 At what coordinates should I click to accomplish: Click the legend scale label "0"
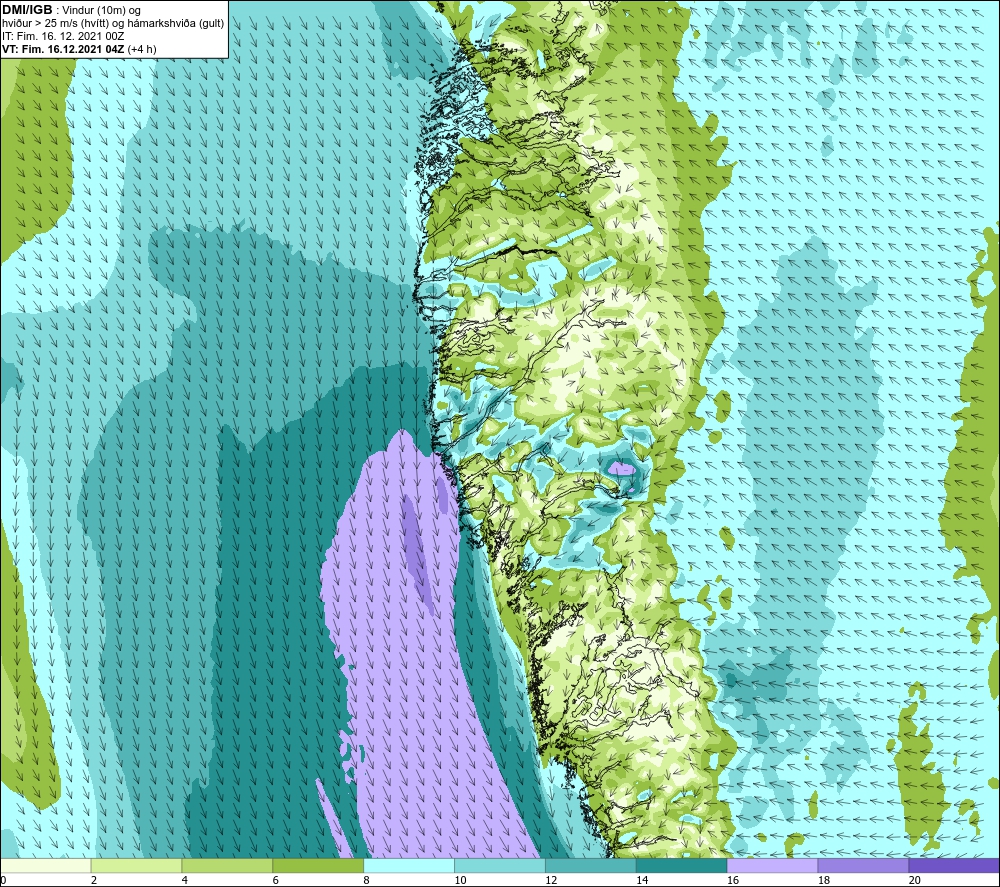pos(3,880)
